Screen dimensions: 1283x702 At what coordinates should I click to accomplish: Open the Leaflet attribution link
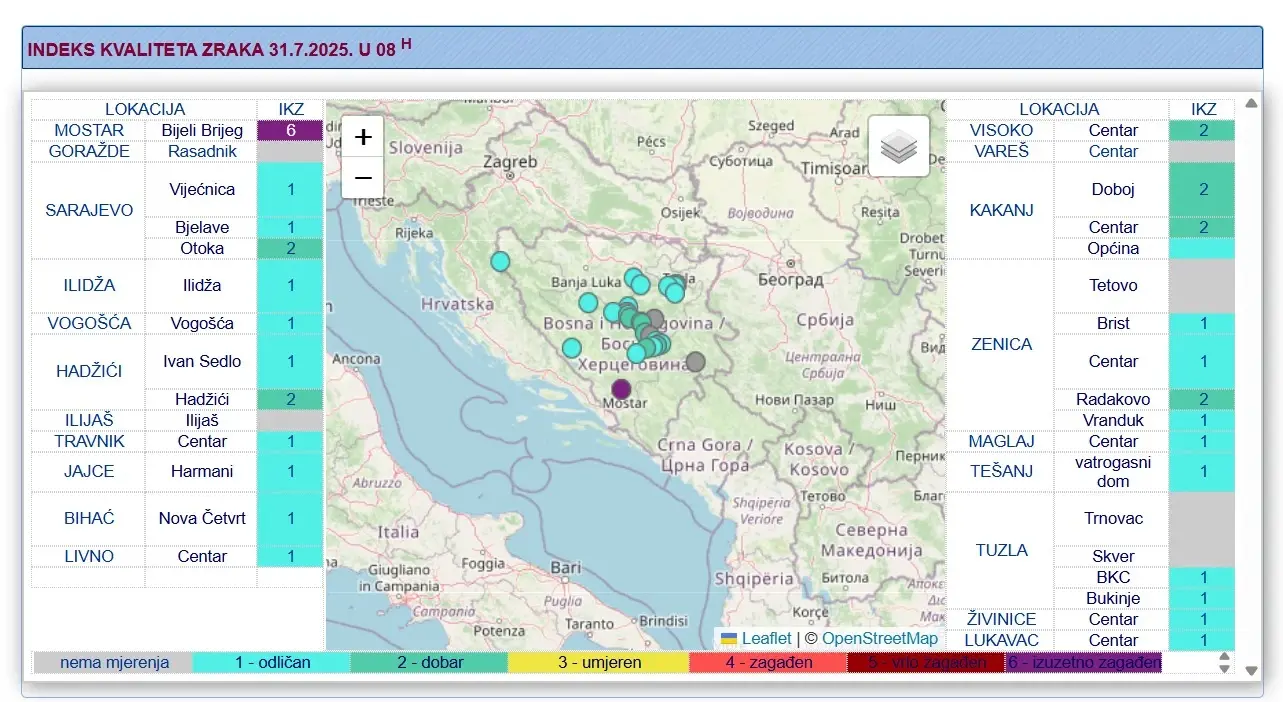[x=766, y=638]
